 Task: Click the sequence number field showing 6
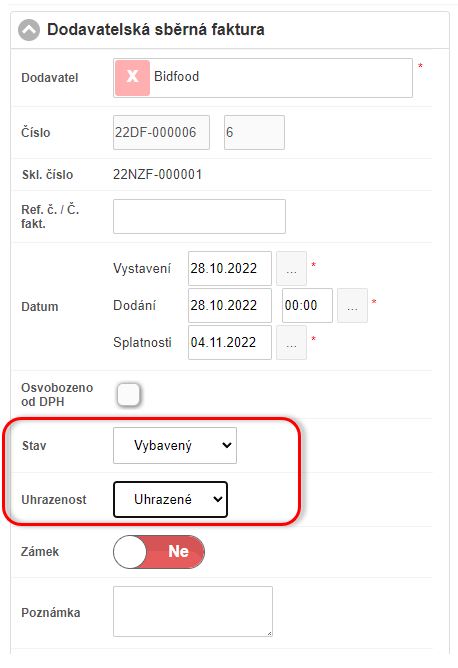[254, 132]
